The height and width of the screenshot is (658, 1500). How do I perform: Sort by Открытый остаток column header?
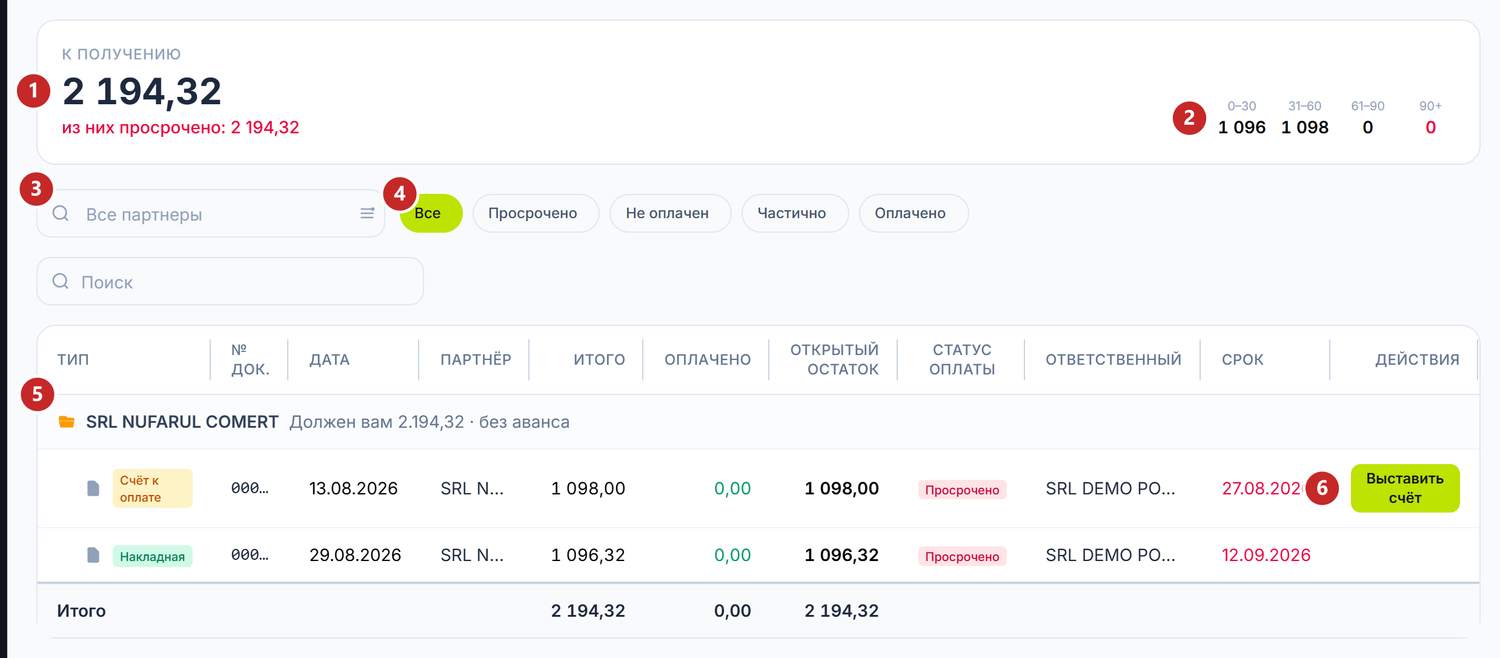coord(834,359)
